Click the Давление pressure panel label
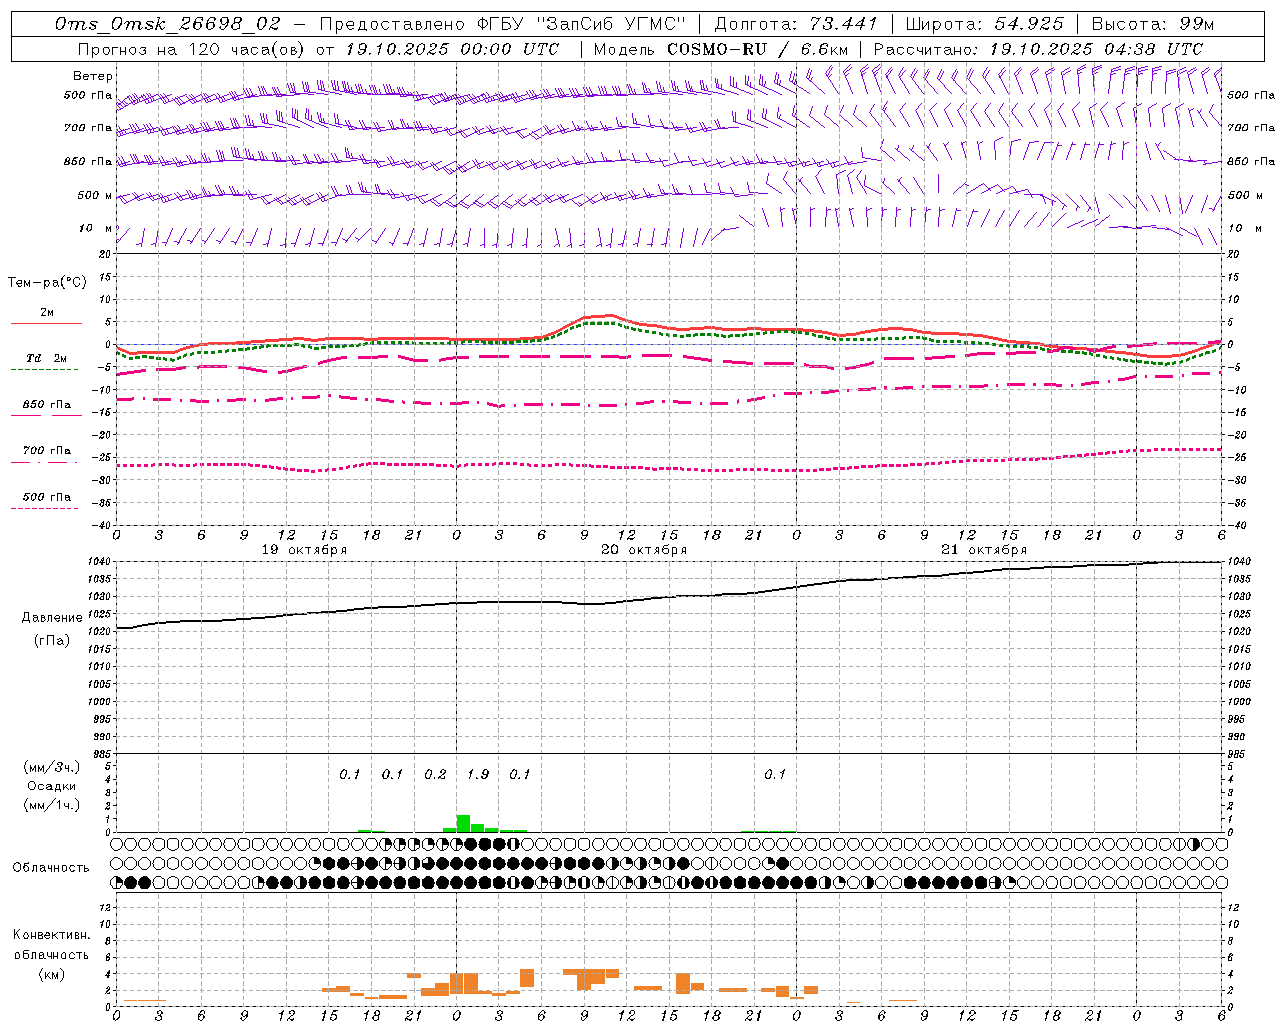Screen dimensions: 1280x1024 tap(52, 618)
